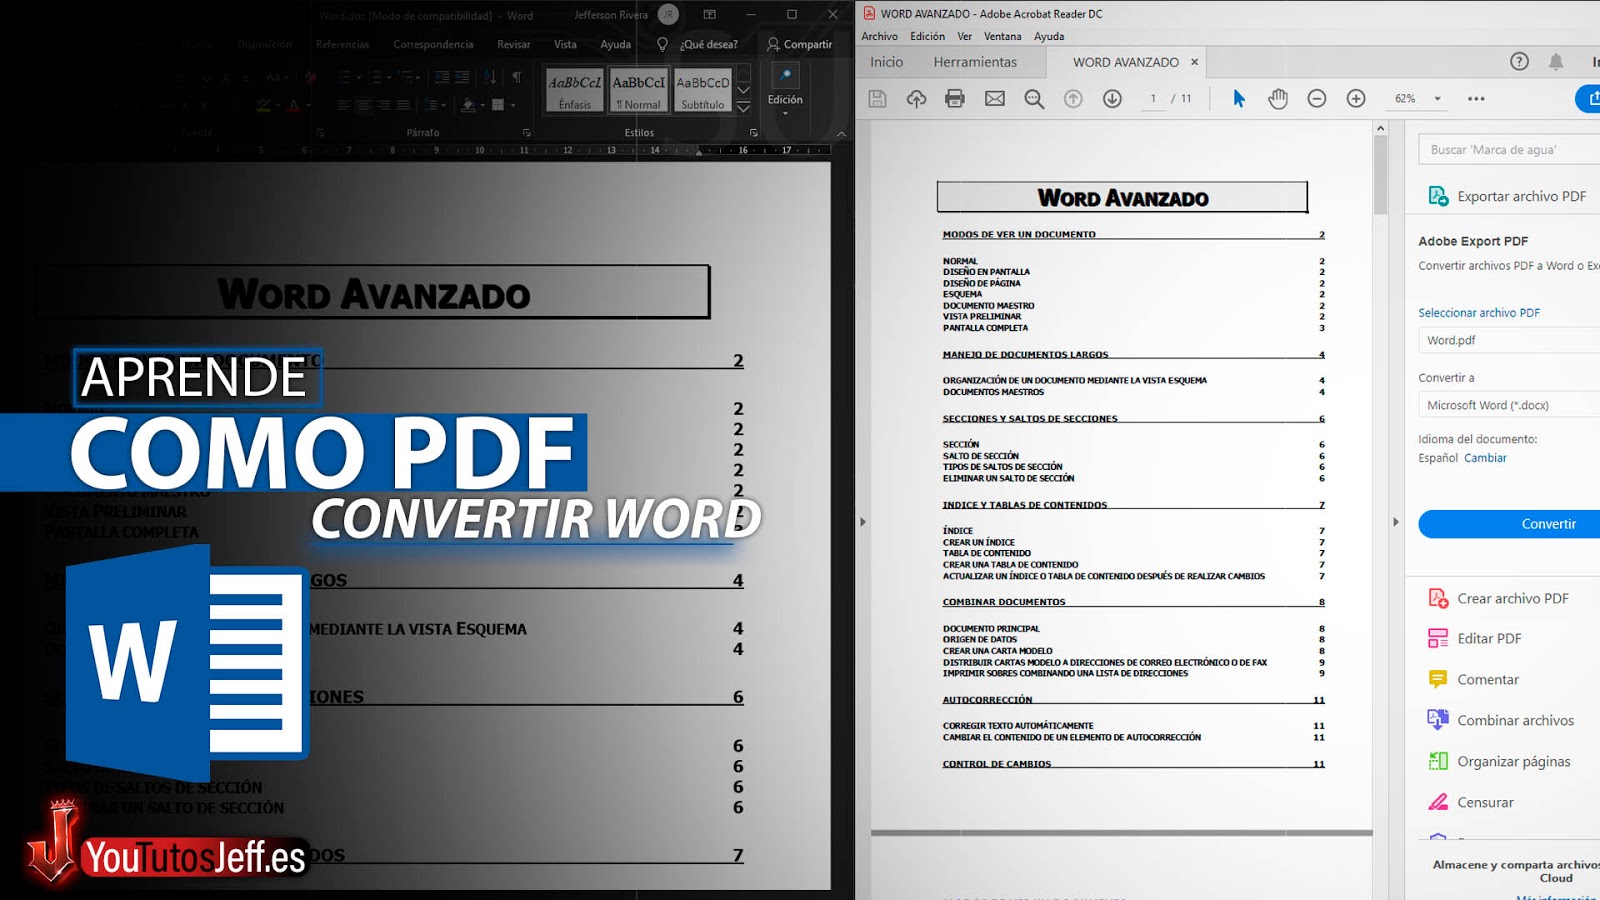
Task: Open the Revisar tab in Word
Action: (514, 44)
